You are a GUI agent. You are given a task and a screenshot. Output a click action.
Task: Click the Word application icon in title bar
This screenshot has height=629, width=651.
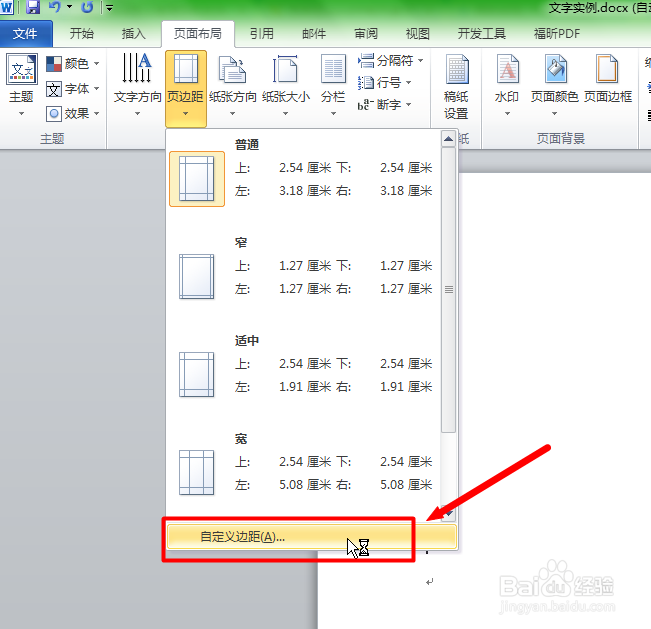(x=6, y=7)
